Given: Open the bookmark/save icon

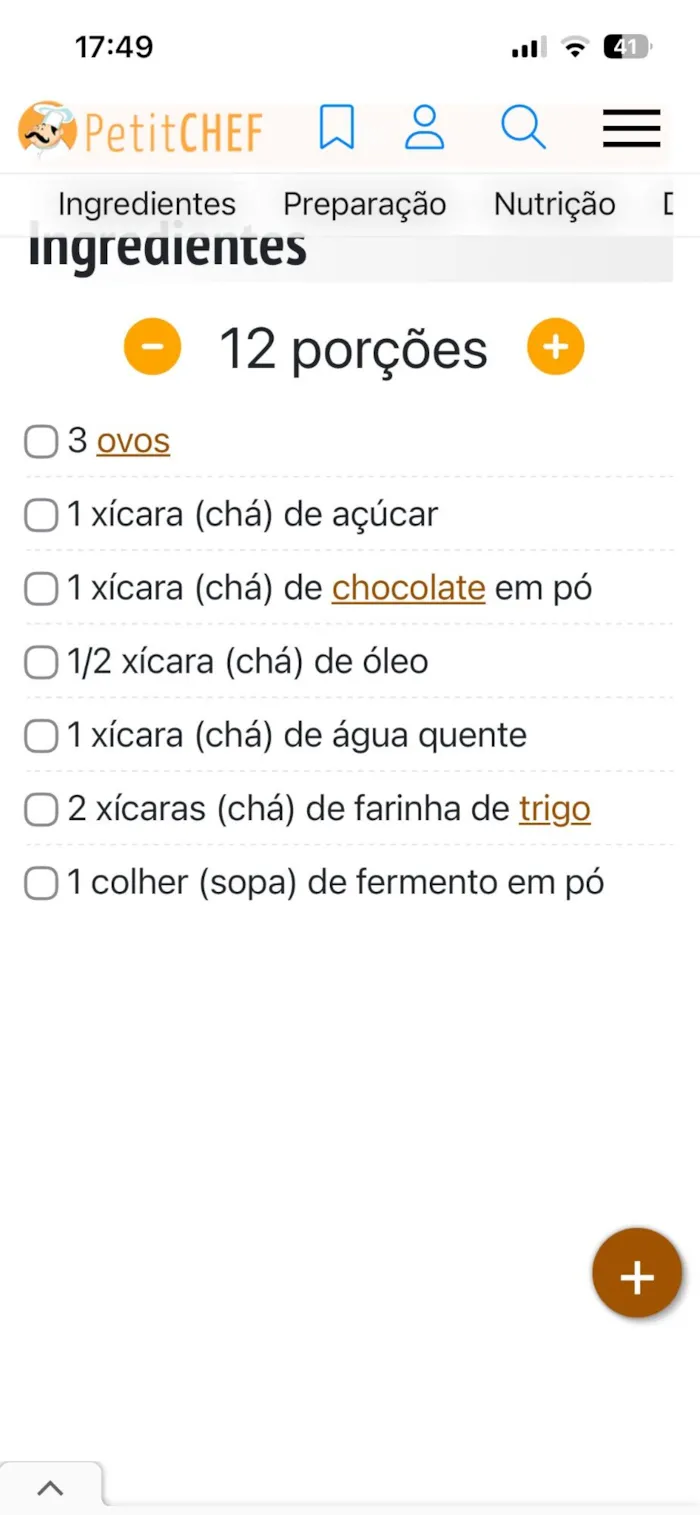Looking at the screenshot, I should (337, 128).
